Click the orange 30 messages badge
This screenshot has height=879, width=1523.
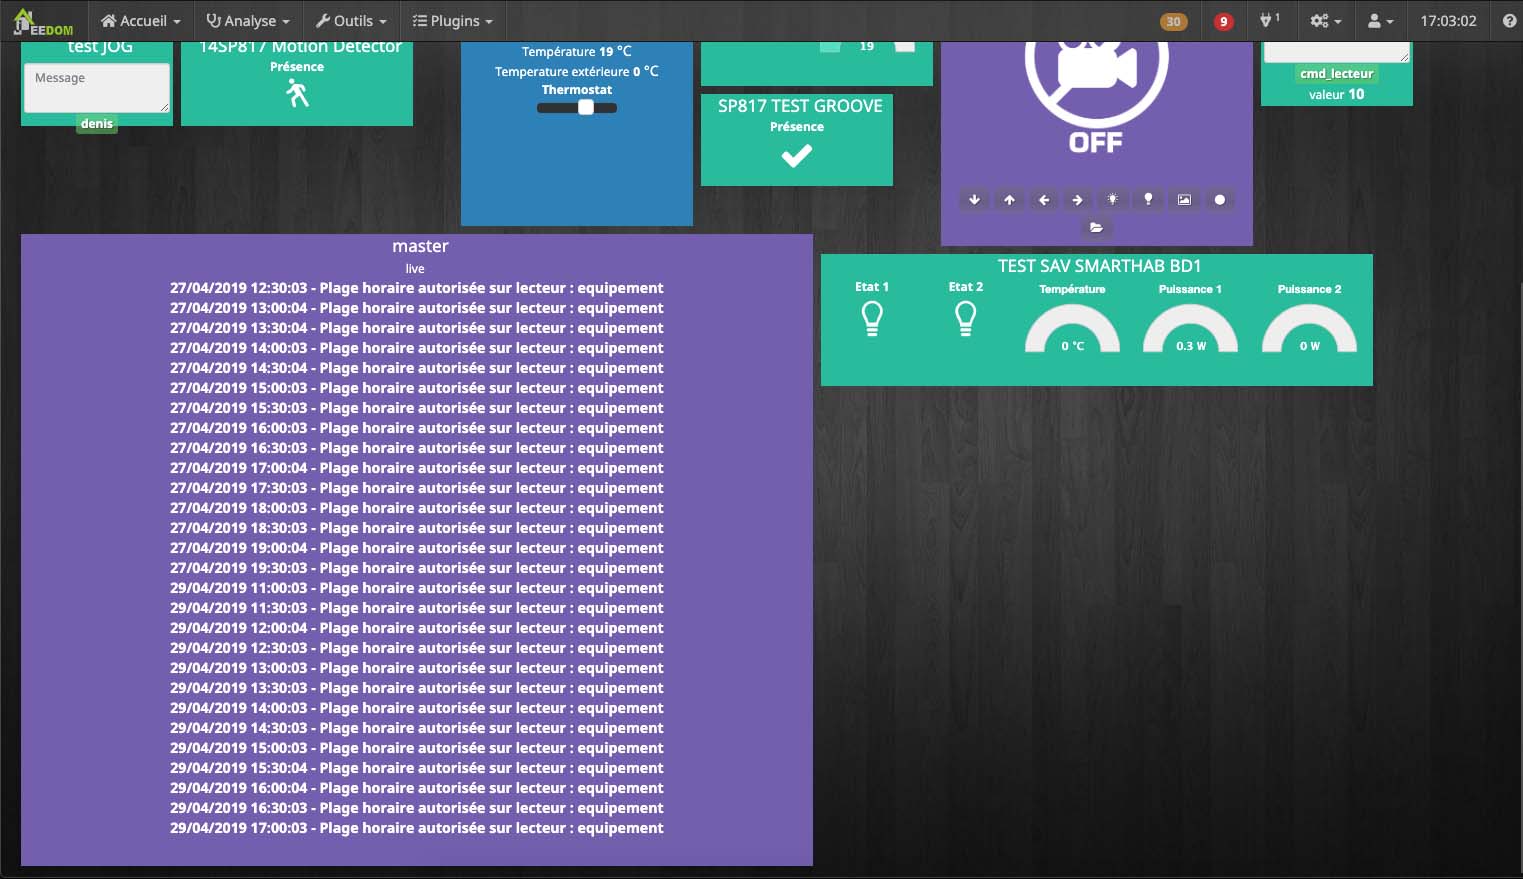click(x=1174, y=21)
